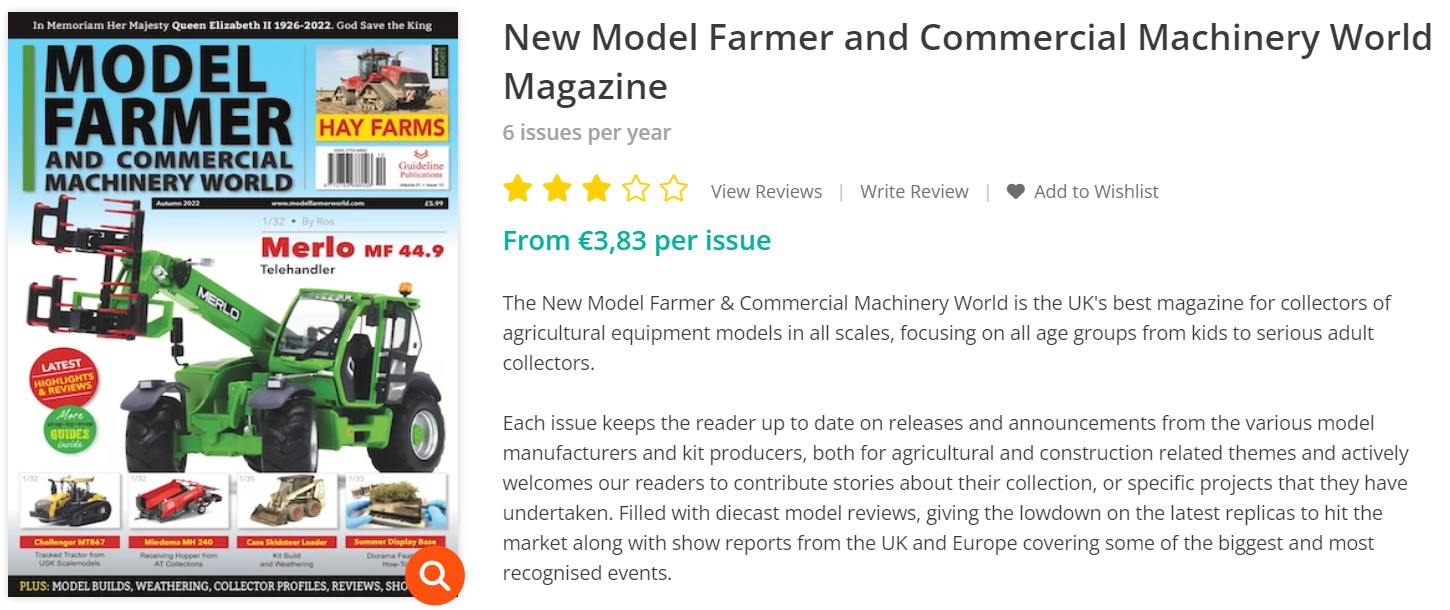Click the wishlist heart icon
Viewport: 1450px width, 610px height.
click(x=1015, y=192)
